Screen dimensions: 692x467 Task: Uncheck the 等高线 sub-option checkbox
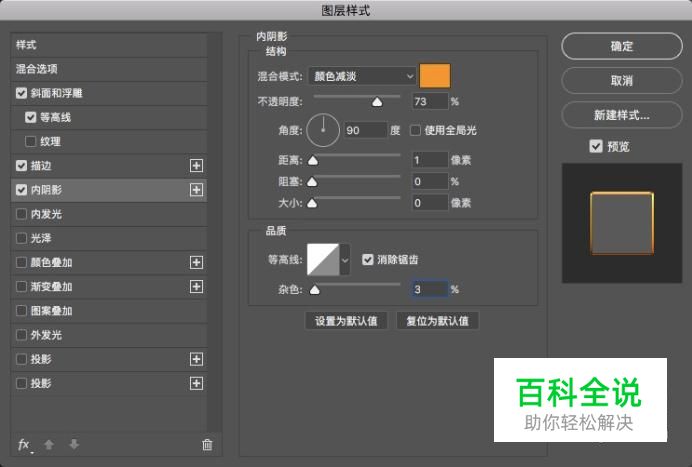point(30,117)
